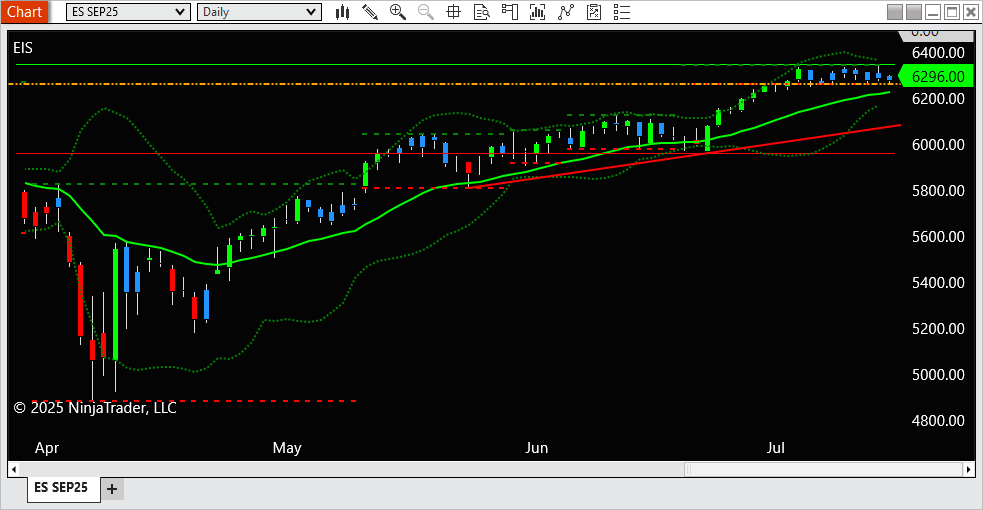Toggle the crosshair cursor icon
The width and height of the screenshot is (983, 510).
(453, 12)
